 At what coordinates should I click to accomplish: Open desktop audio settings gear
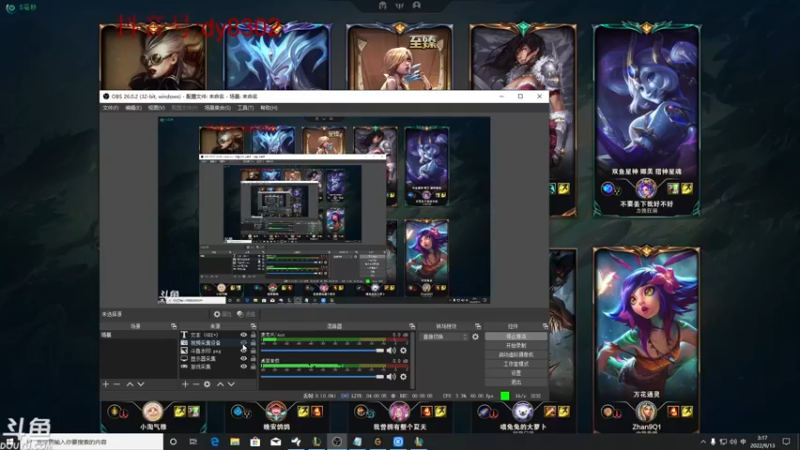coord(404,377)
